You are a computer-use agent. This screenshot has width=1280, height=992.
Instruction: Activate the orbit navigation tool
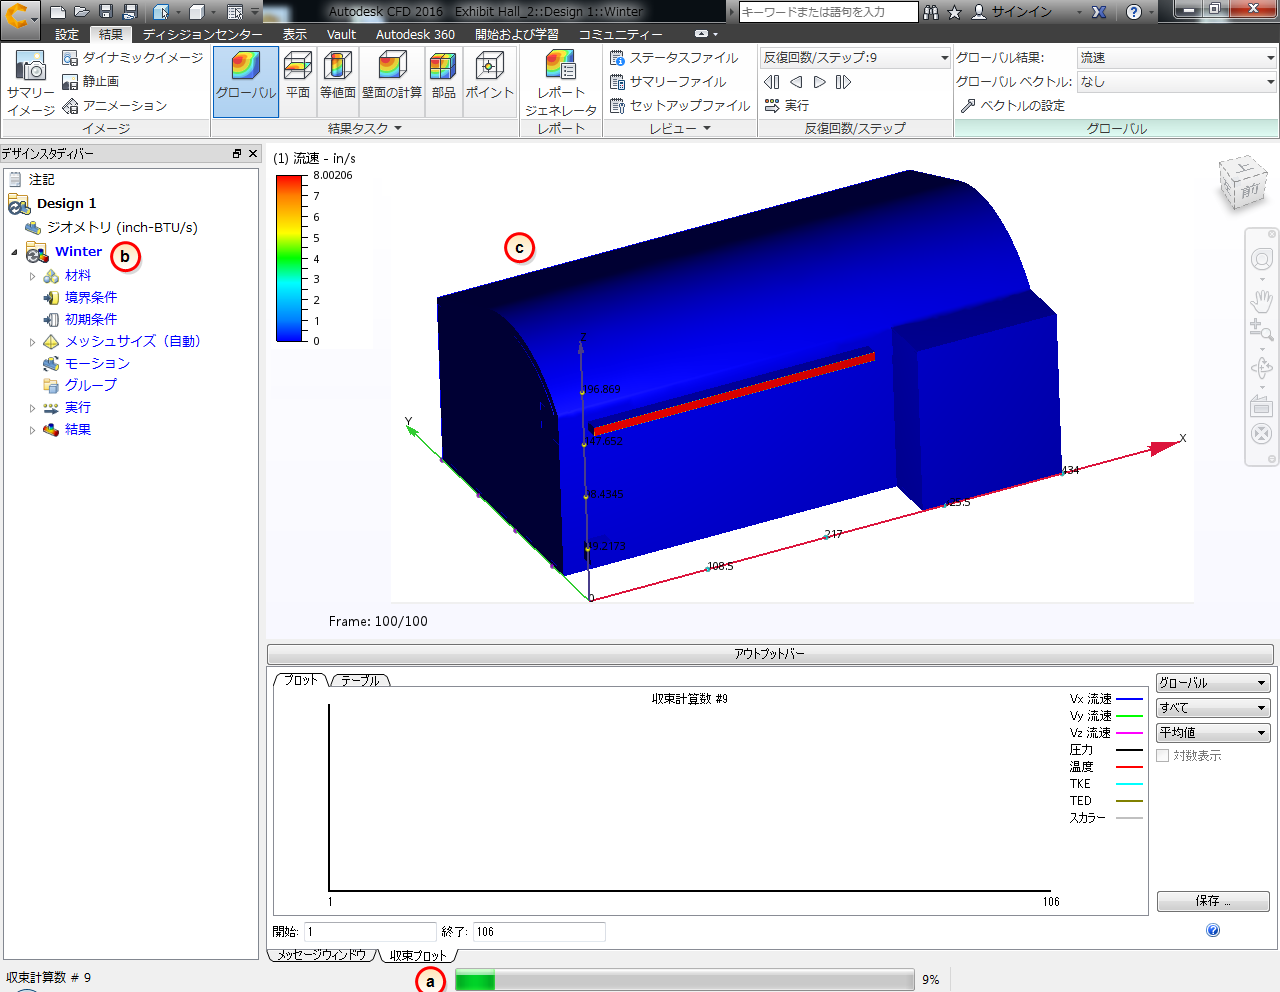(x=1261, y=368)
